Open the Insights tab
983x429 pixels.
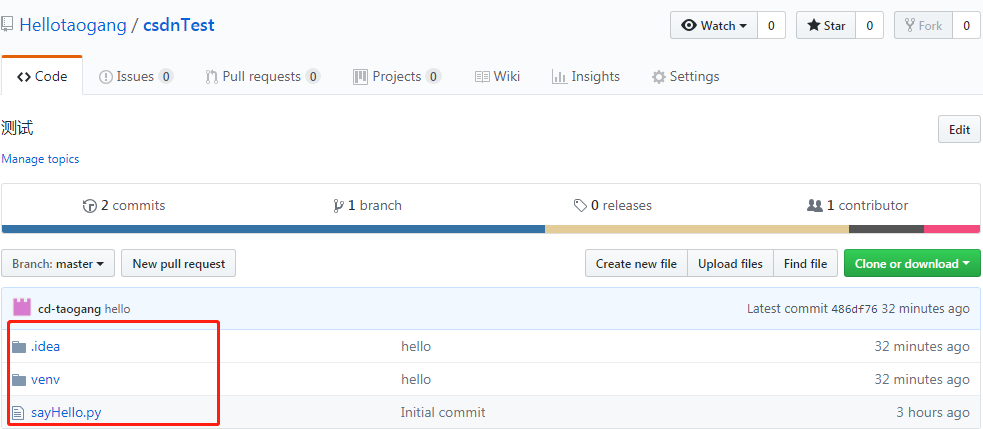[586, 77]
